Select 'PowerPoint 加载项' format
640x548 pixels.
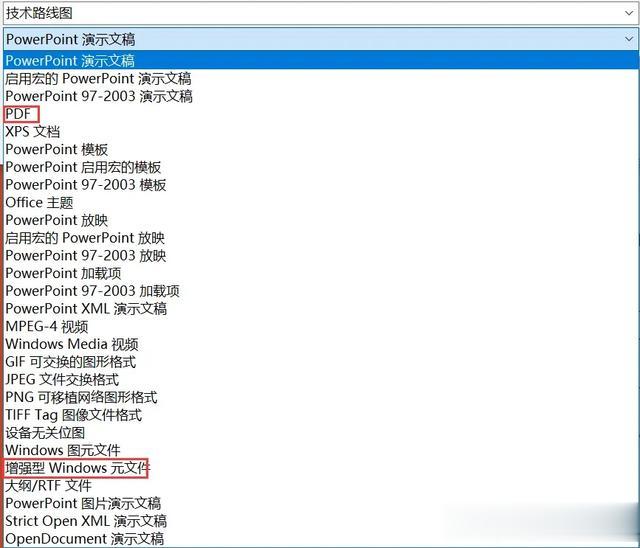[321, 273]
